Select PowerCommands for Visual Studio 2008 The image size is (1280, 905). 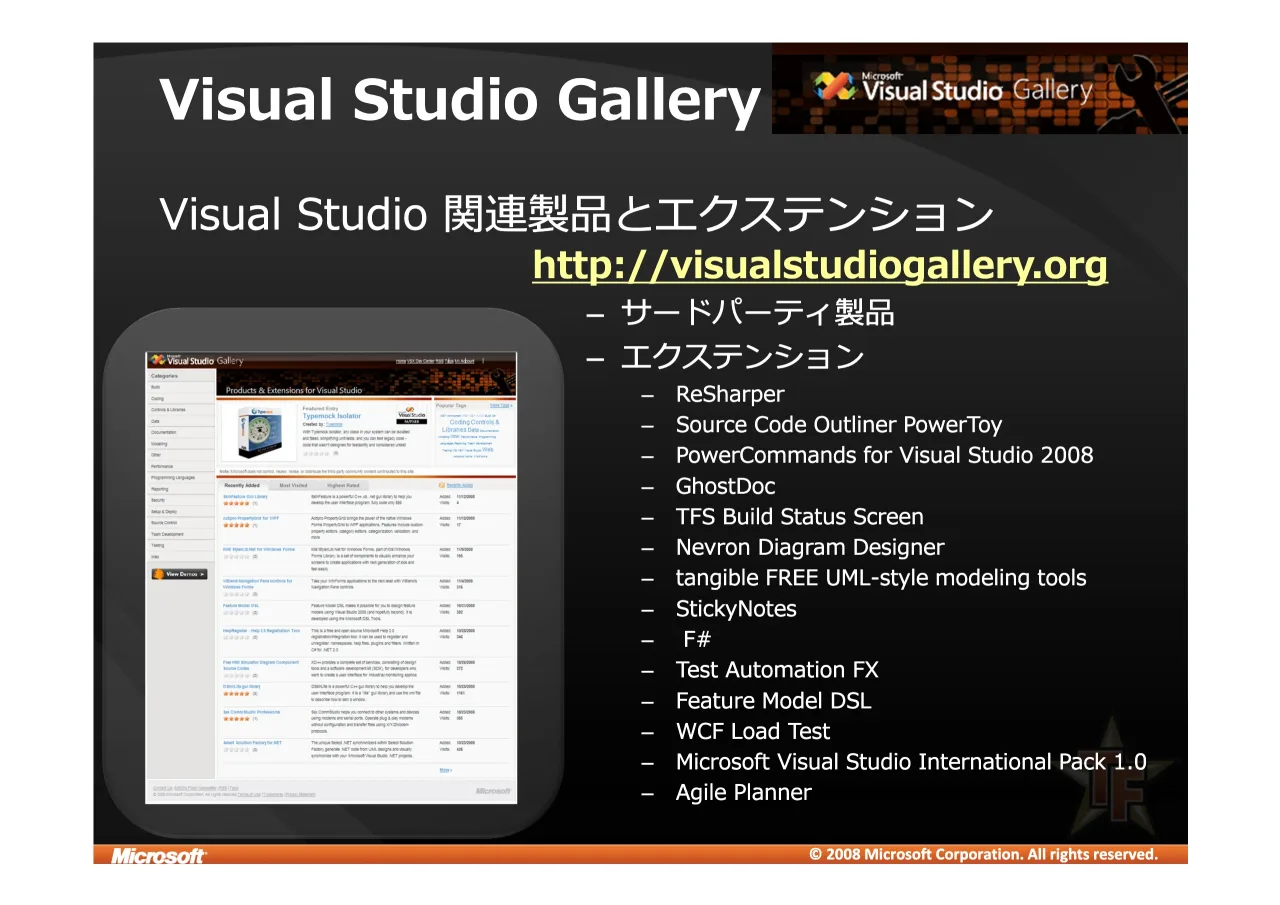click(885, 455)
